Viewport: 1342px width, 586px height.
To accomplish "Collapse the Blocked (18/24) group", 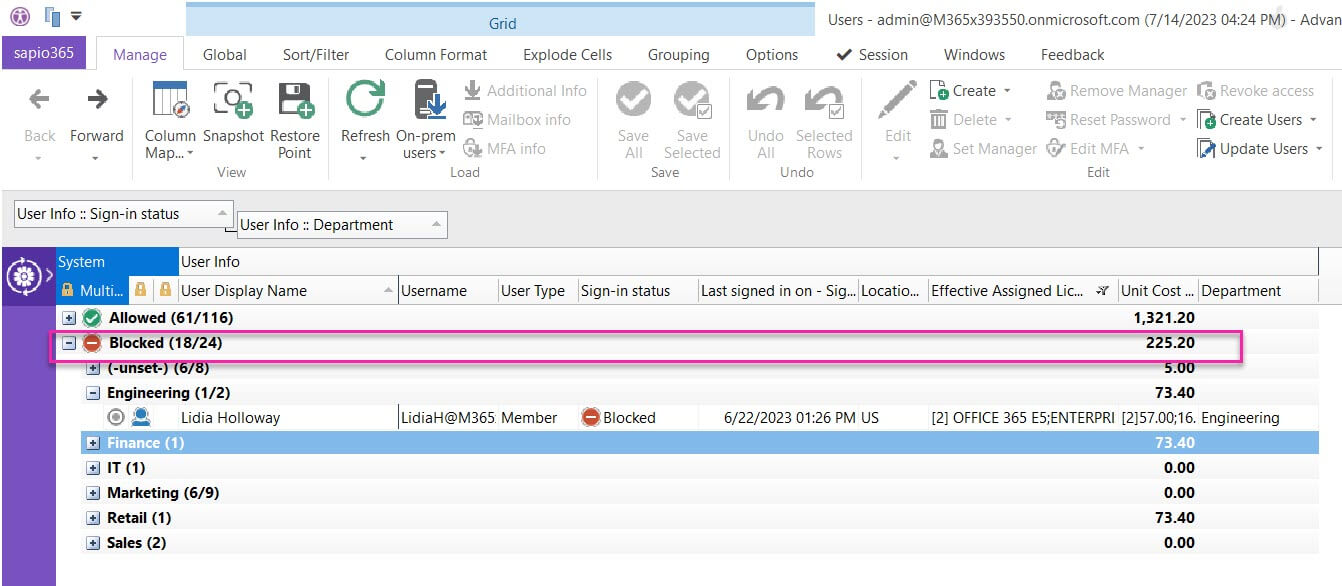I will point(69,343).
